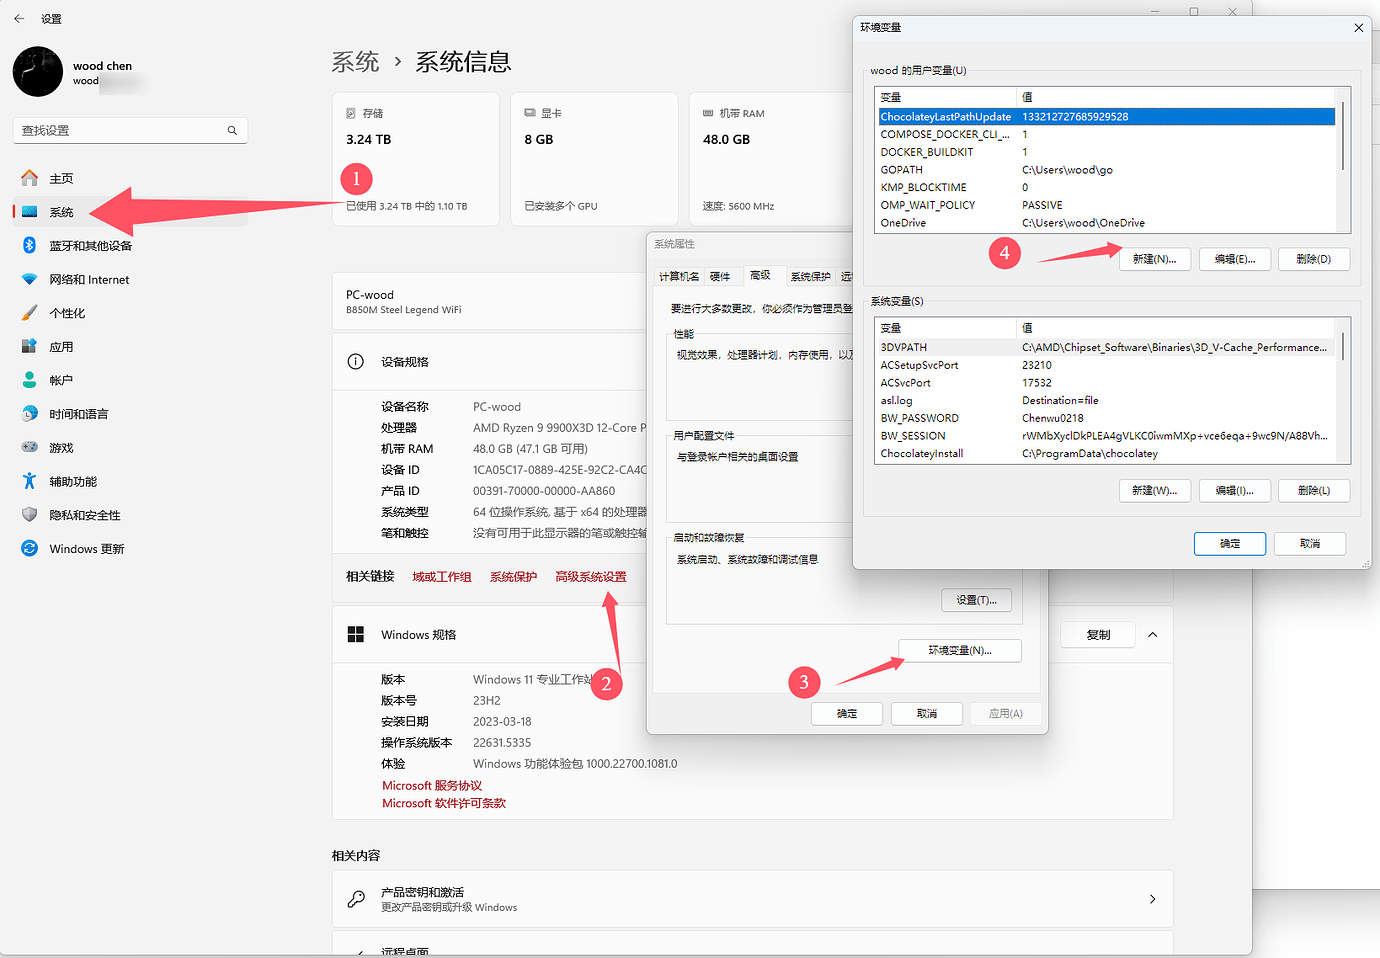Viewport: 1380px width, 958px height.
Task: Open the Microsoft 服务协议 link
Action: (432, 785)
